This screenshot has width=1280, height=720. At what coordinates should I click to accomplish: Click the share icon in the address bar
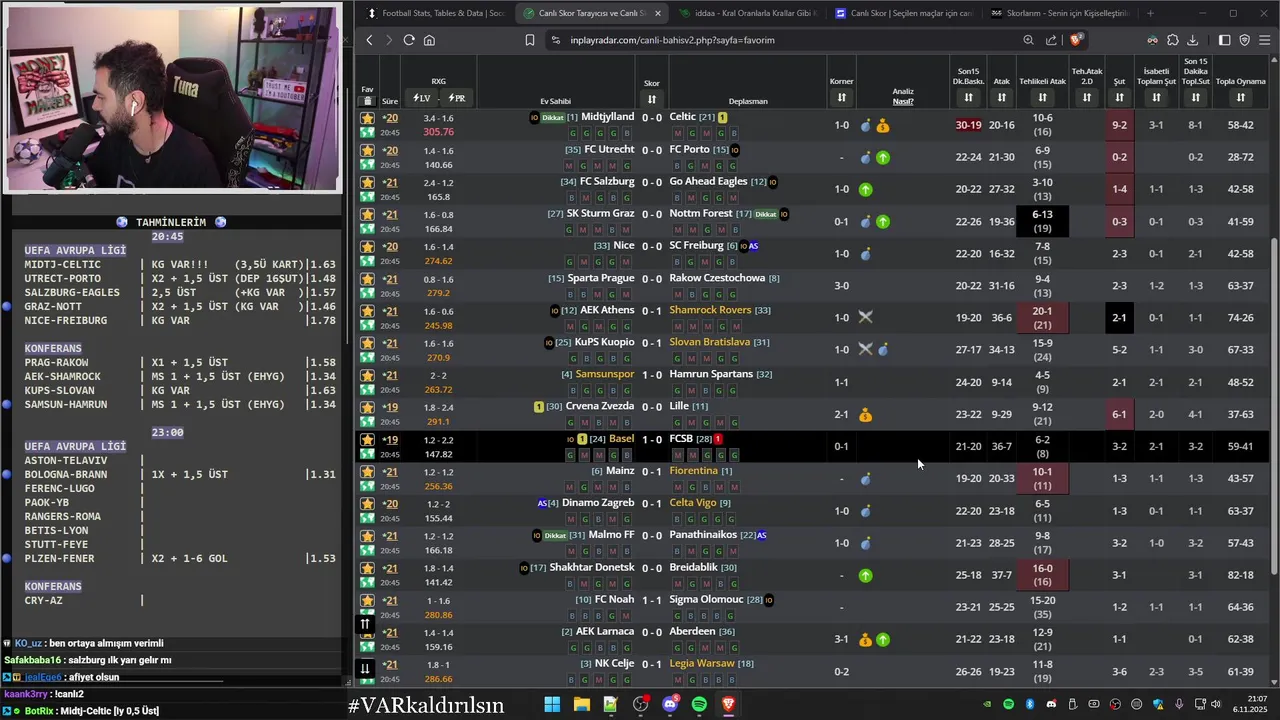[1051, 40]
